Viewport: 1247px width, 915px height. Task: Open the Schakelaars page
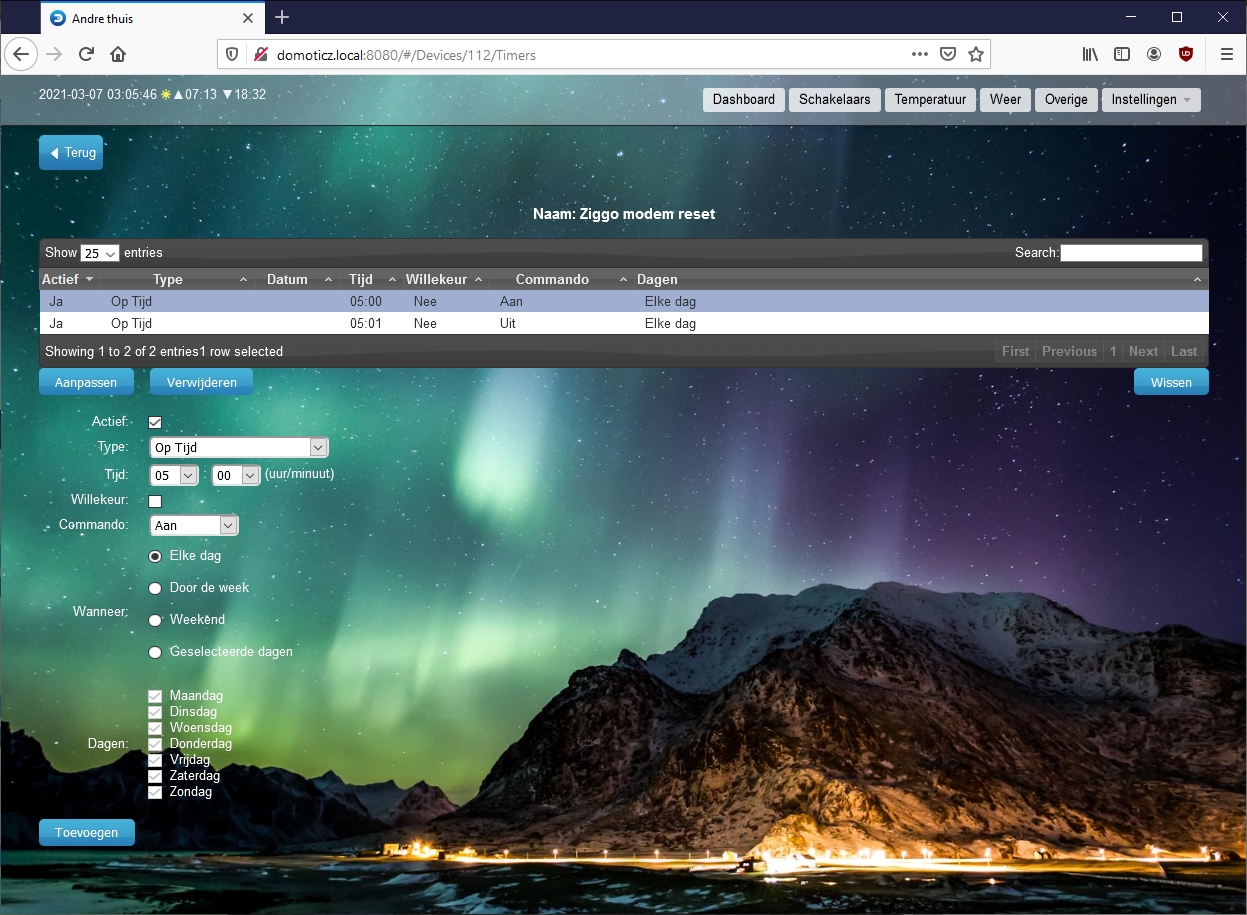click(834, 100)
